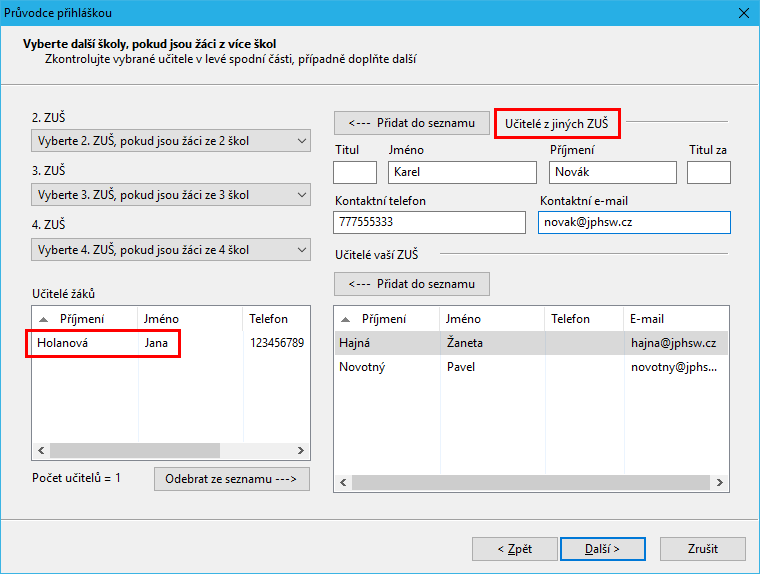
Task: Sort left teacher list by Telefon column
Action: coord(272,319)
